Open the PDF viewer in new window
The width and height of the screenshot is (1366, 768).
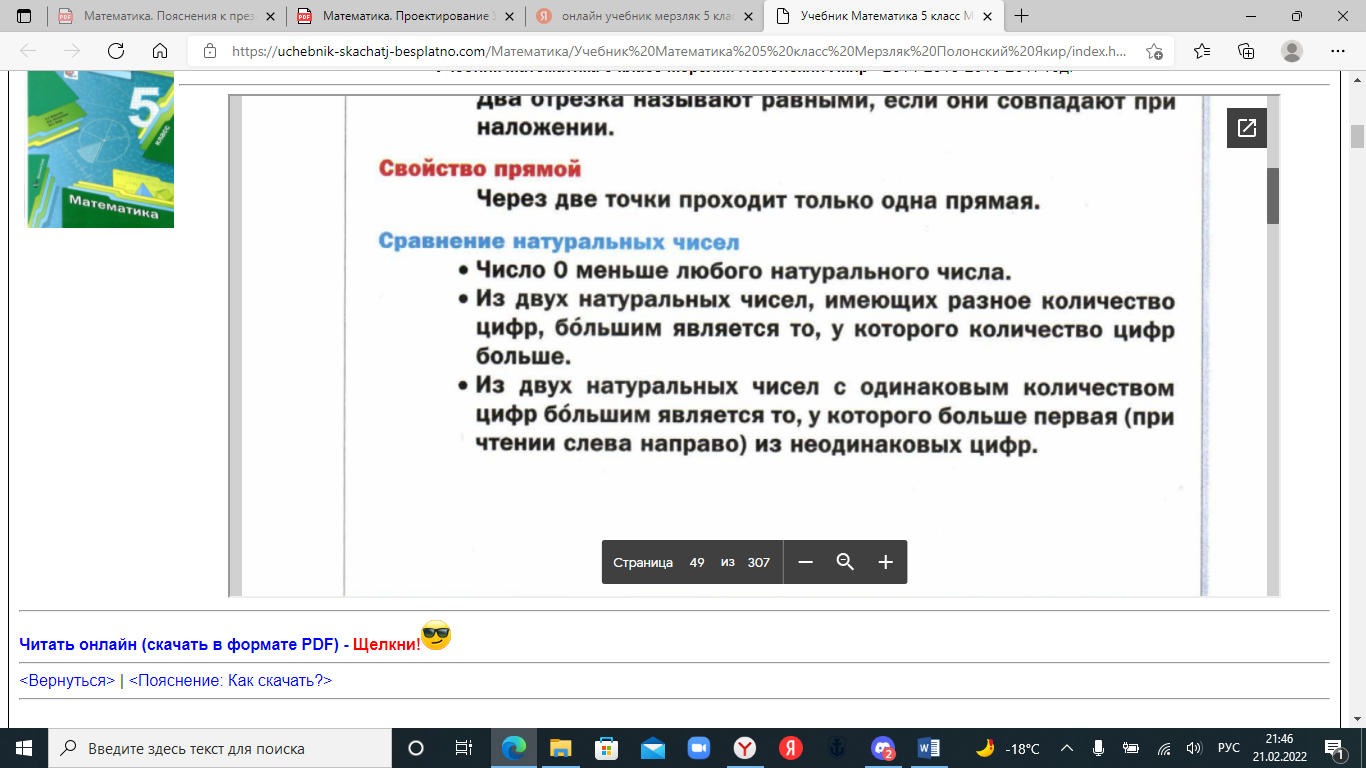1247,128
